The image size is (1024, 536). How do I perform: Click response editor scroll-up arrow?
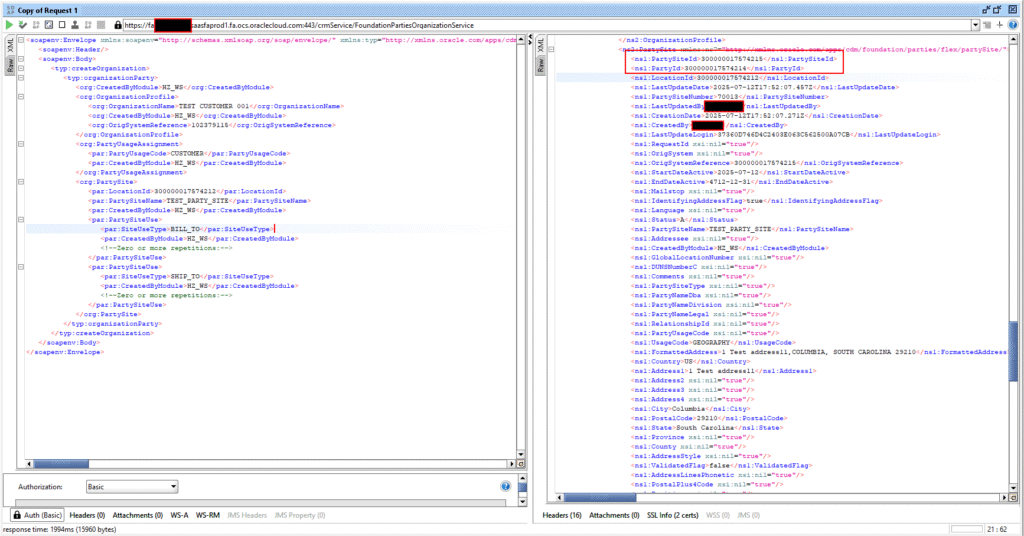click(1013, 40)
